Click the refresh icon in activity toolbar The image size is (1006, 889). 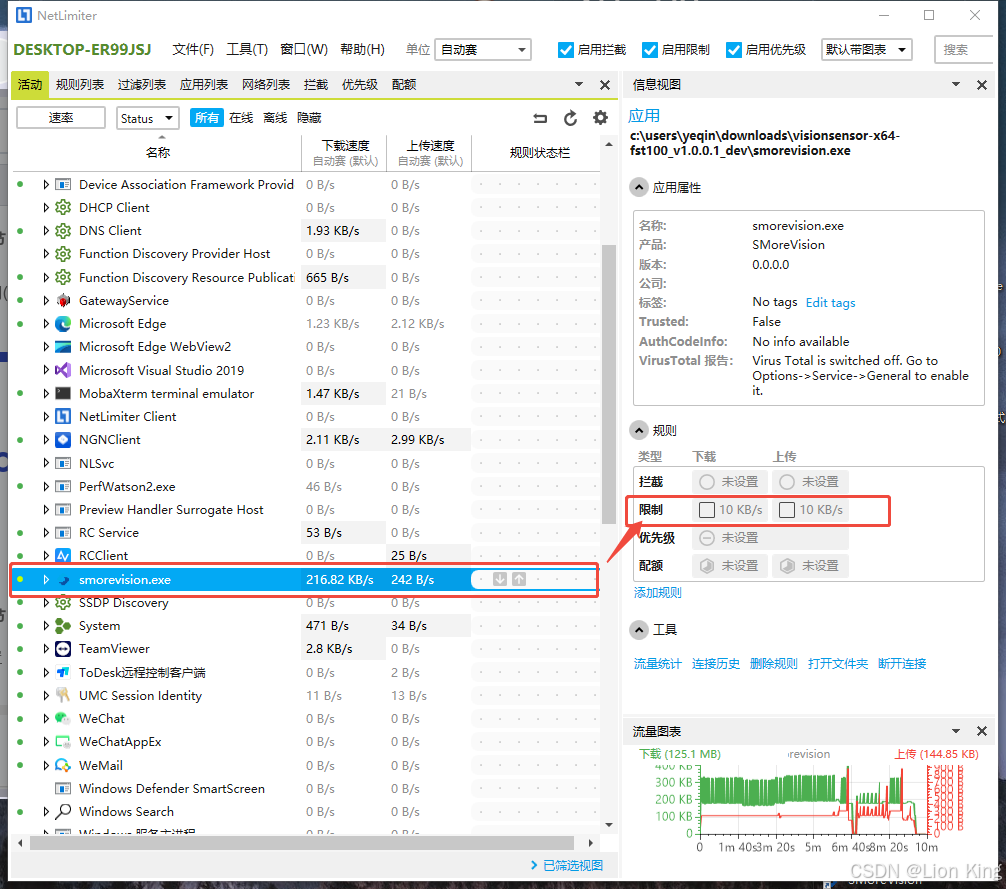(x=570, y=118)
